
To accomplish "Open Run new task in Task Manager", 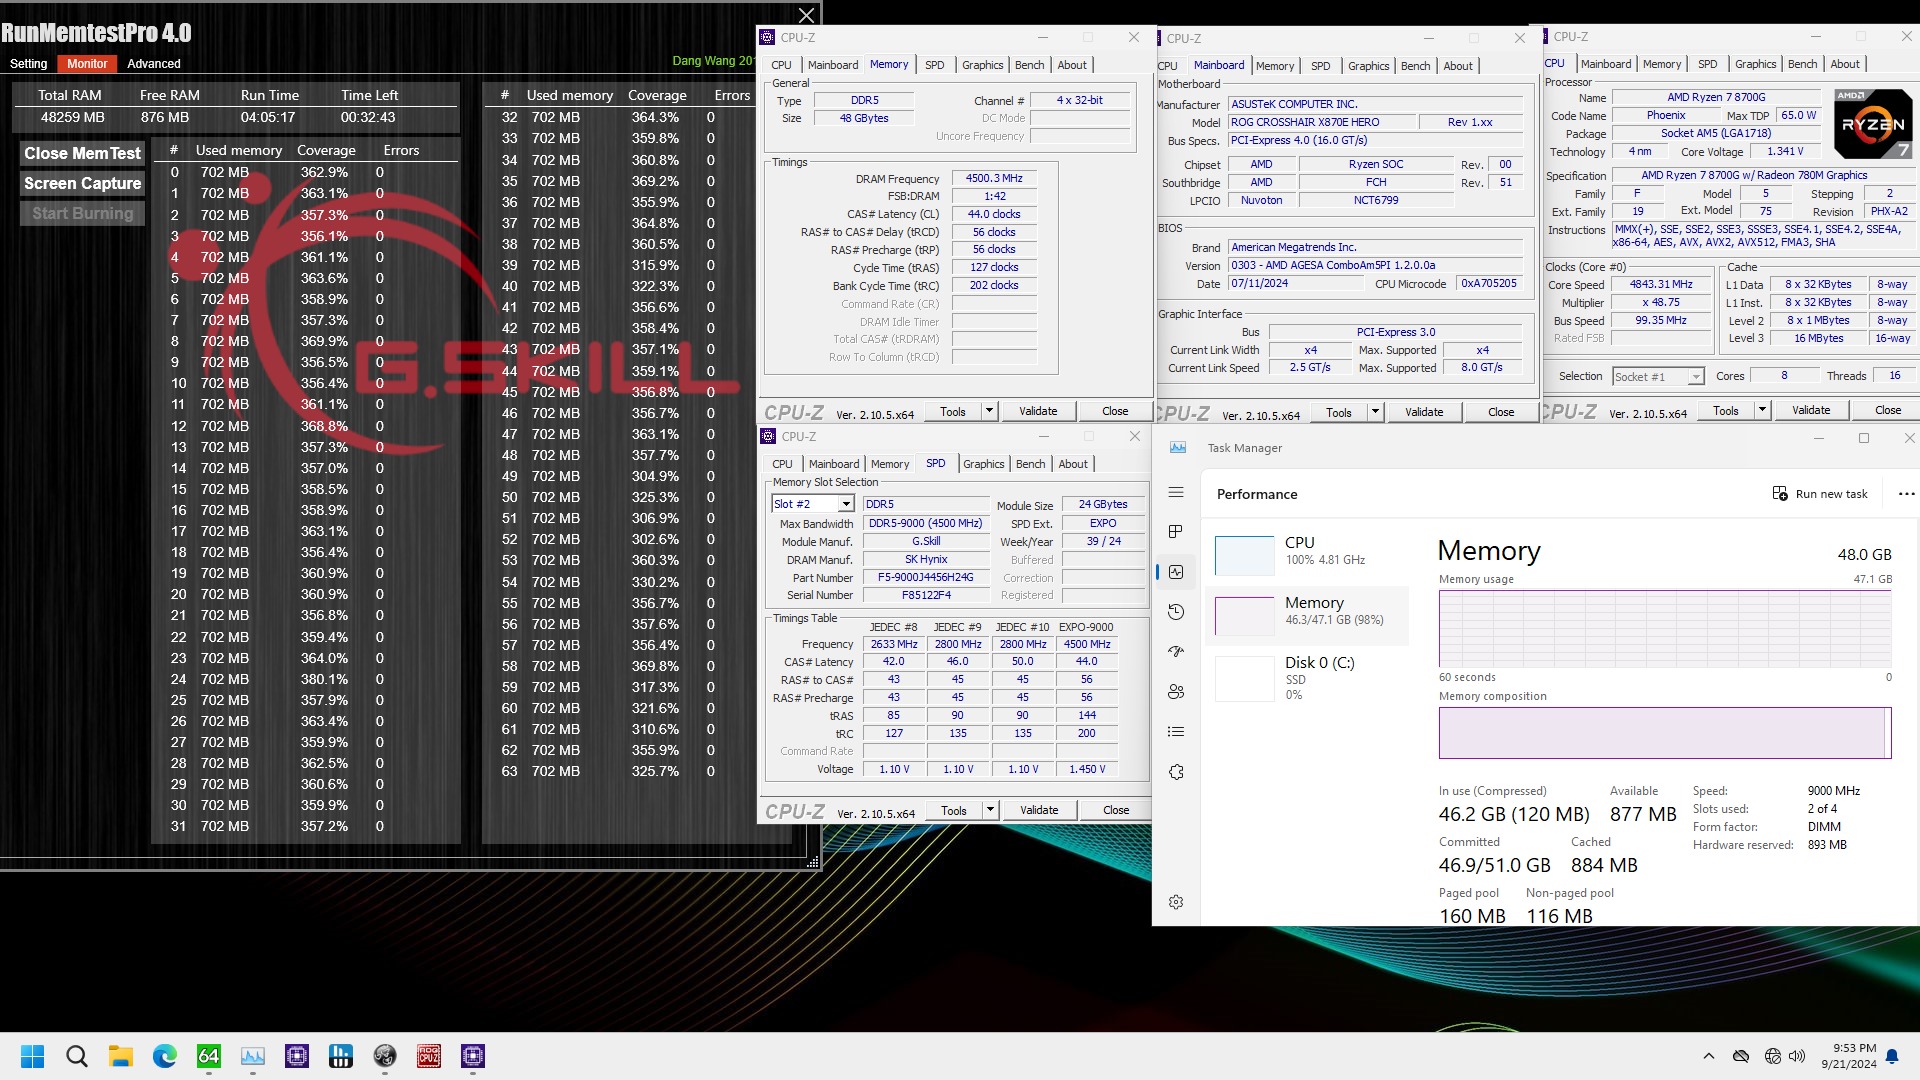I will tap(1822, 493).
